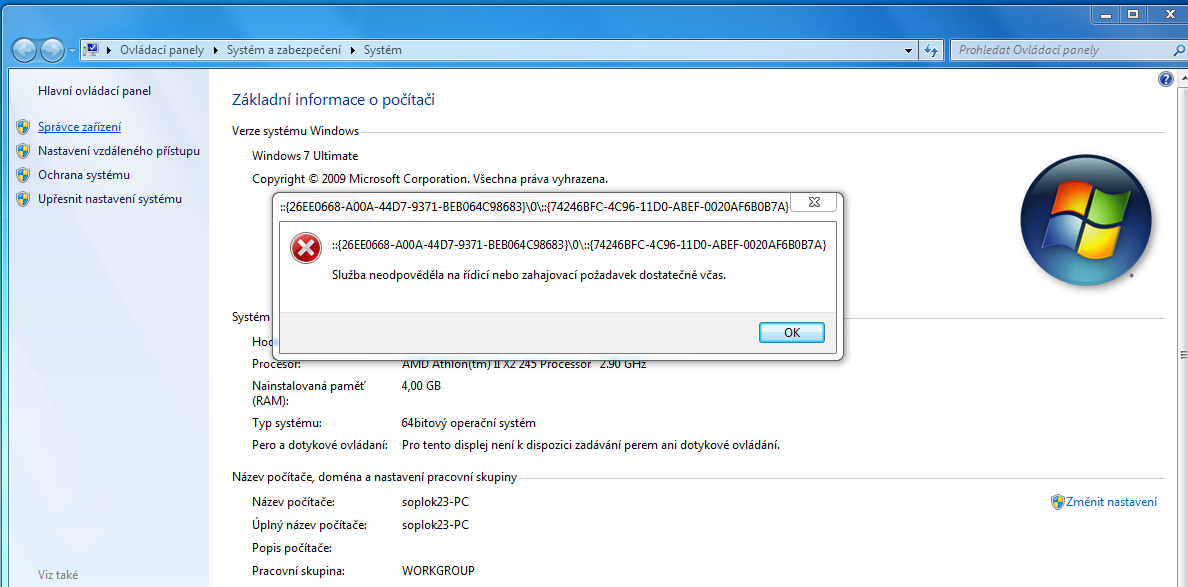The image size is (1188, 587).
Task: Click the Windows logo image
Action: click(1086, 220)
